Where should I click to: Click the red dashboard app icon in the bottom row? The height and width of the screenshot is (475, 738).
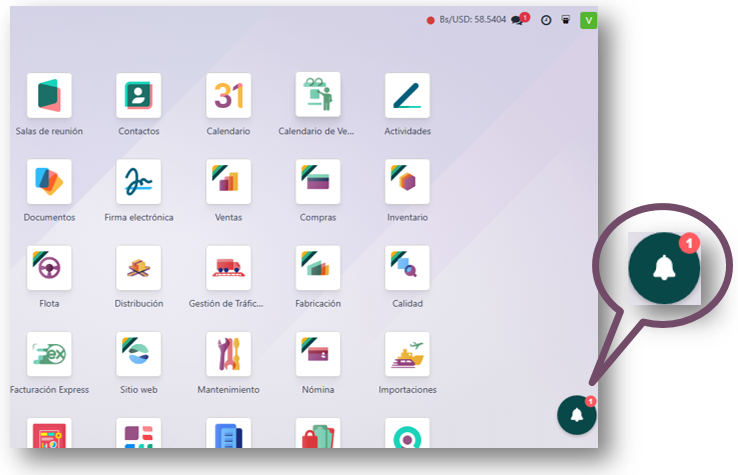[x=49, y=433]
